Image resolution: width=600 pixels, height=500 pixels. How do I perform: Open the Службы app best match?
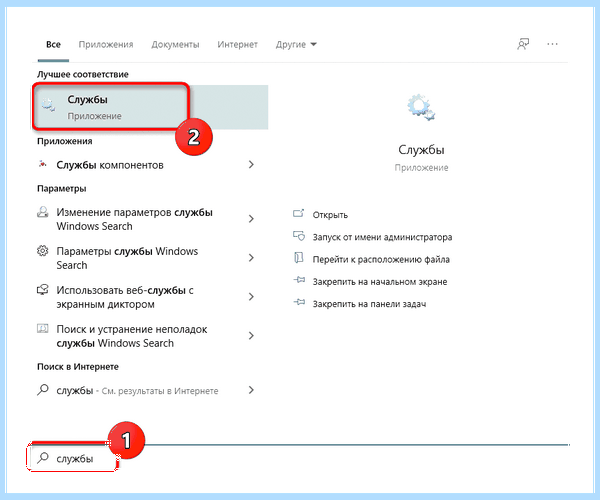click(150, 107)
